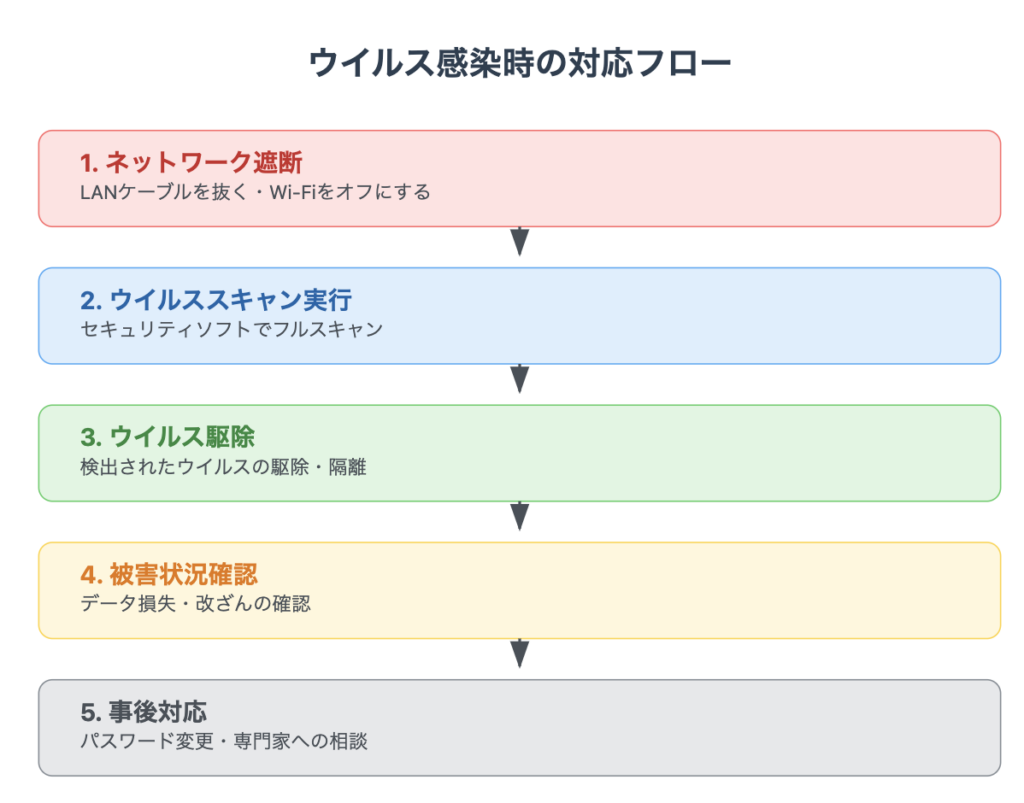Click the arrow between steps 3 and 4
1024x803 pixels.
click(x=519, y=516)
